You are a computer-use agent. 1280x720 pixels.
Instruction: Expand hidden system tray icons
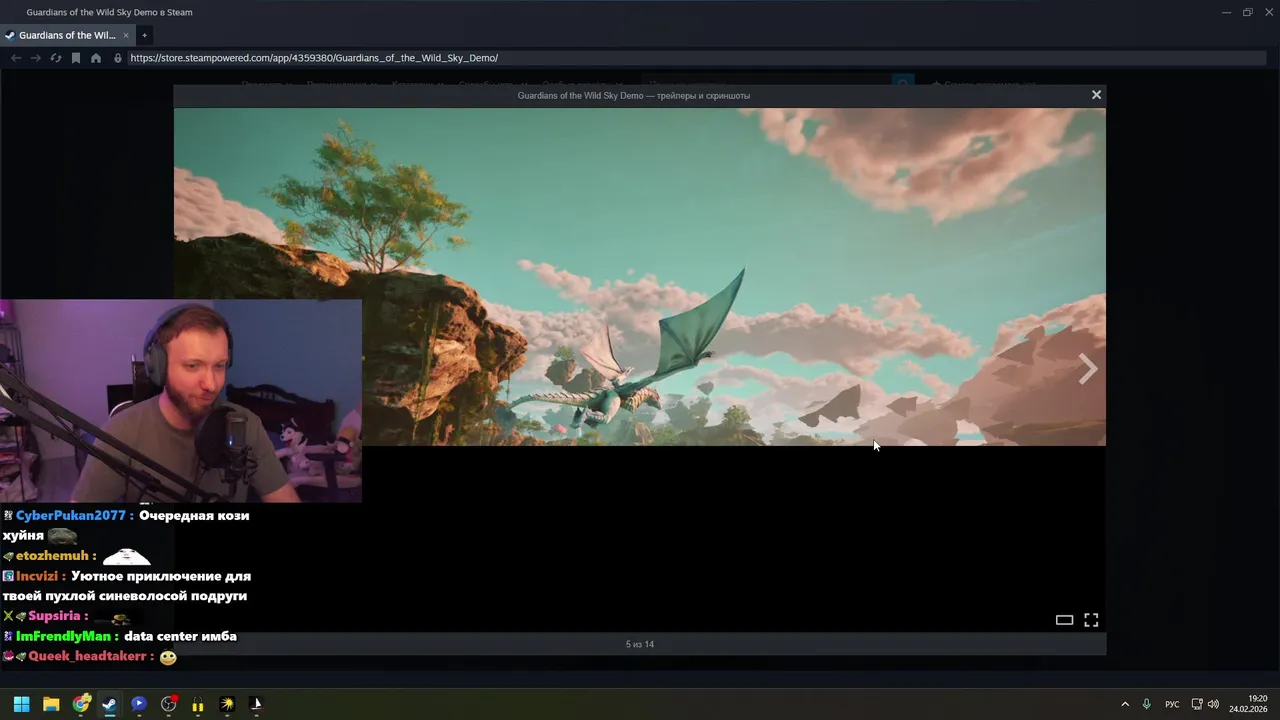[x=1125, y=704]
